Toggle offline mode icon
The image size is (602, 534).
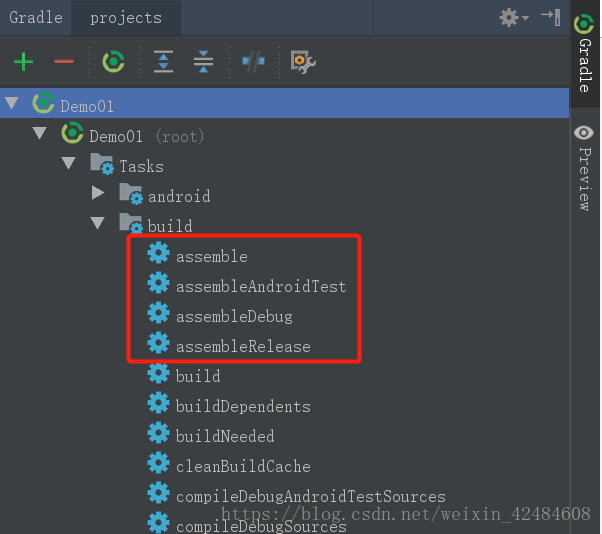tap(253, 61)
